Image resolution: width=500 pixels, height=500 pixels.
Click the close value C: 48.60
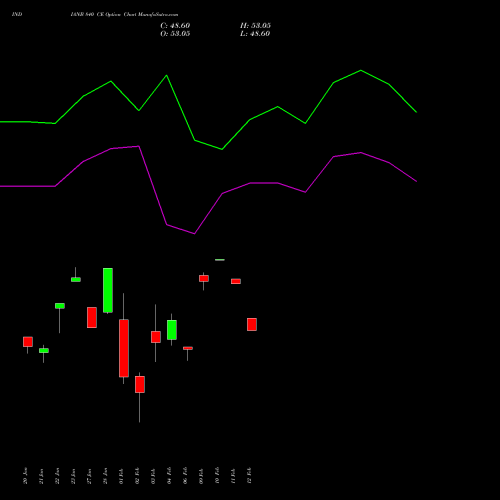coord(175,26)
